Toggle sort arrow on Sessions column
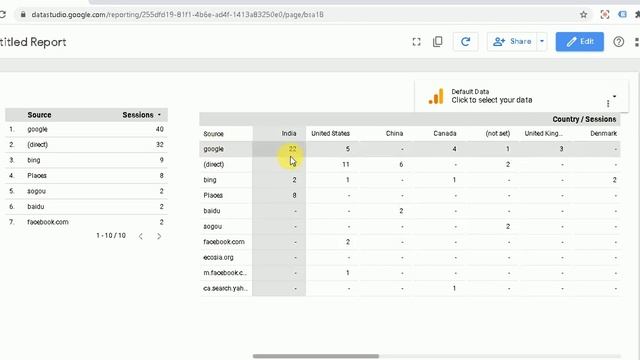 coord(159,115)
